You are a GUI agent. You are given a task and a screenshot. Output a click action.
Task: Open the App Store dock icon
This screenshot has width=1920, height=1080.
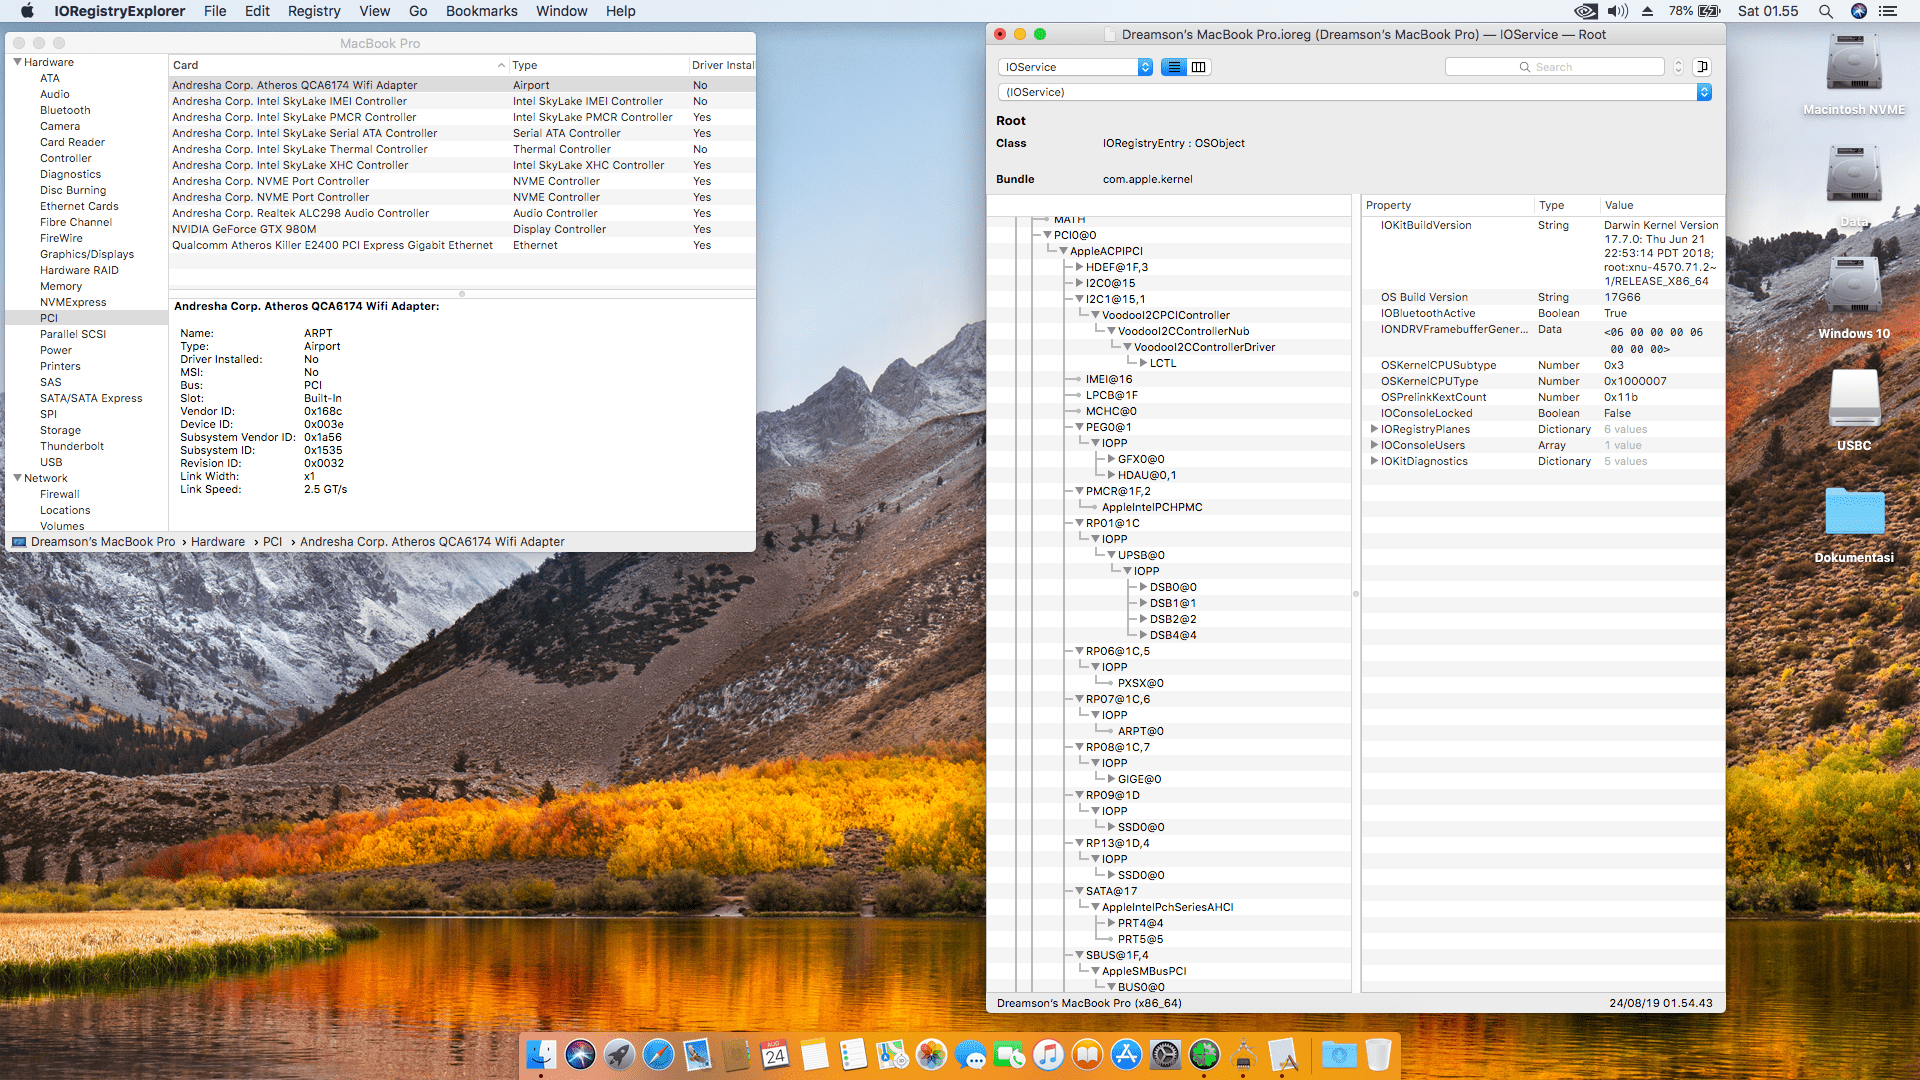1126,1054
